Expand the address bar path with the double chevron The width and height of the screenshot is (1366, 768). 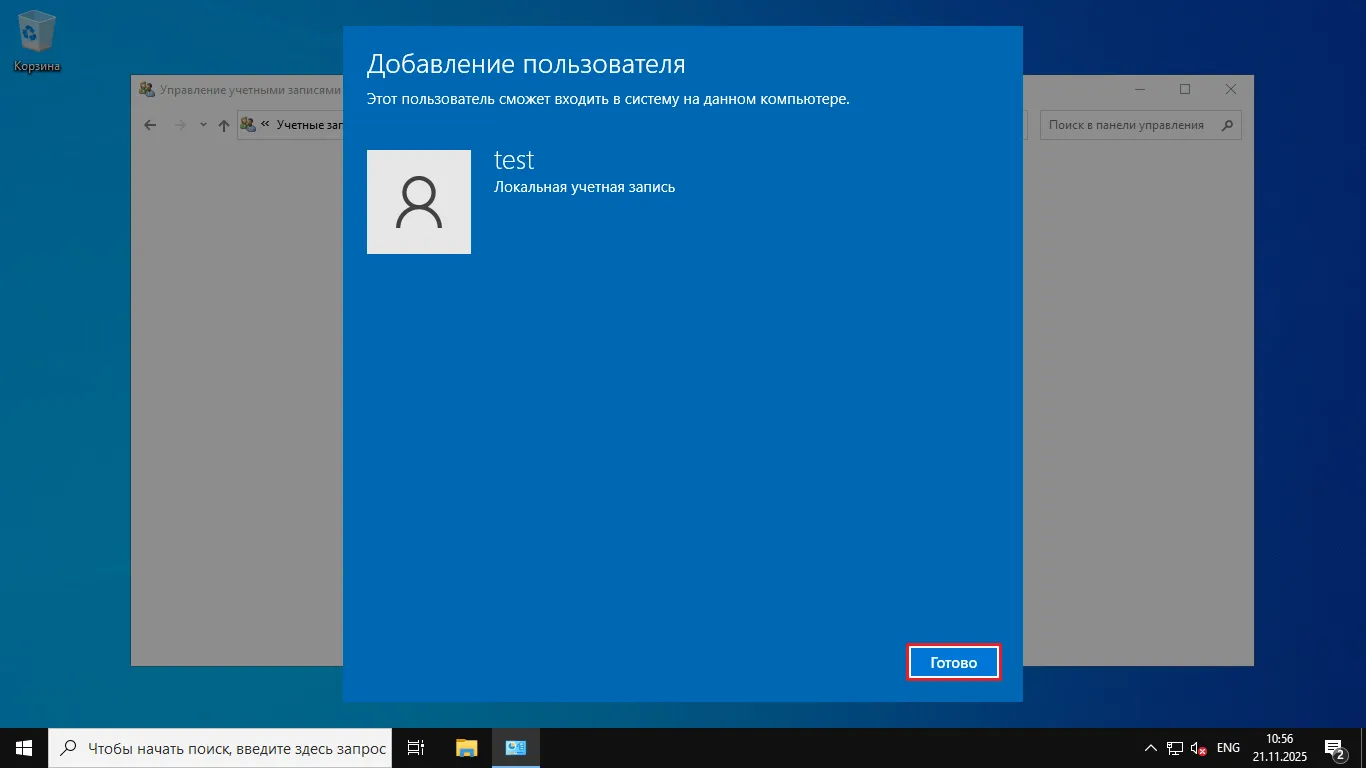[263, 124]
